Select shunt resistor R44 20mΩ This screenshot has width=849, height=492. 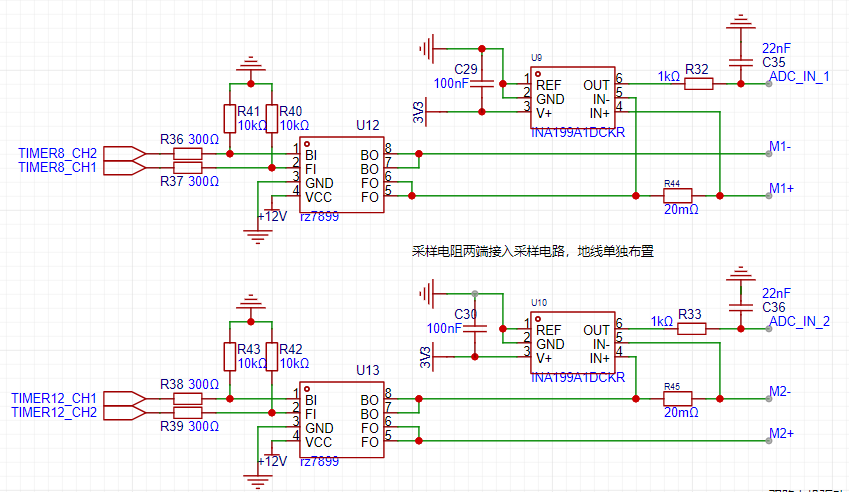pos(677,195)
